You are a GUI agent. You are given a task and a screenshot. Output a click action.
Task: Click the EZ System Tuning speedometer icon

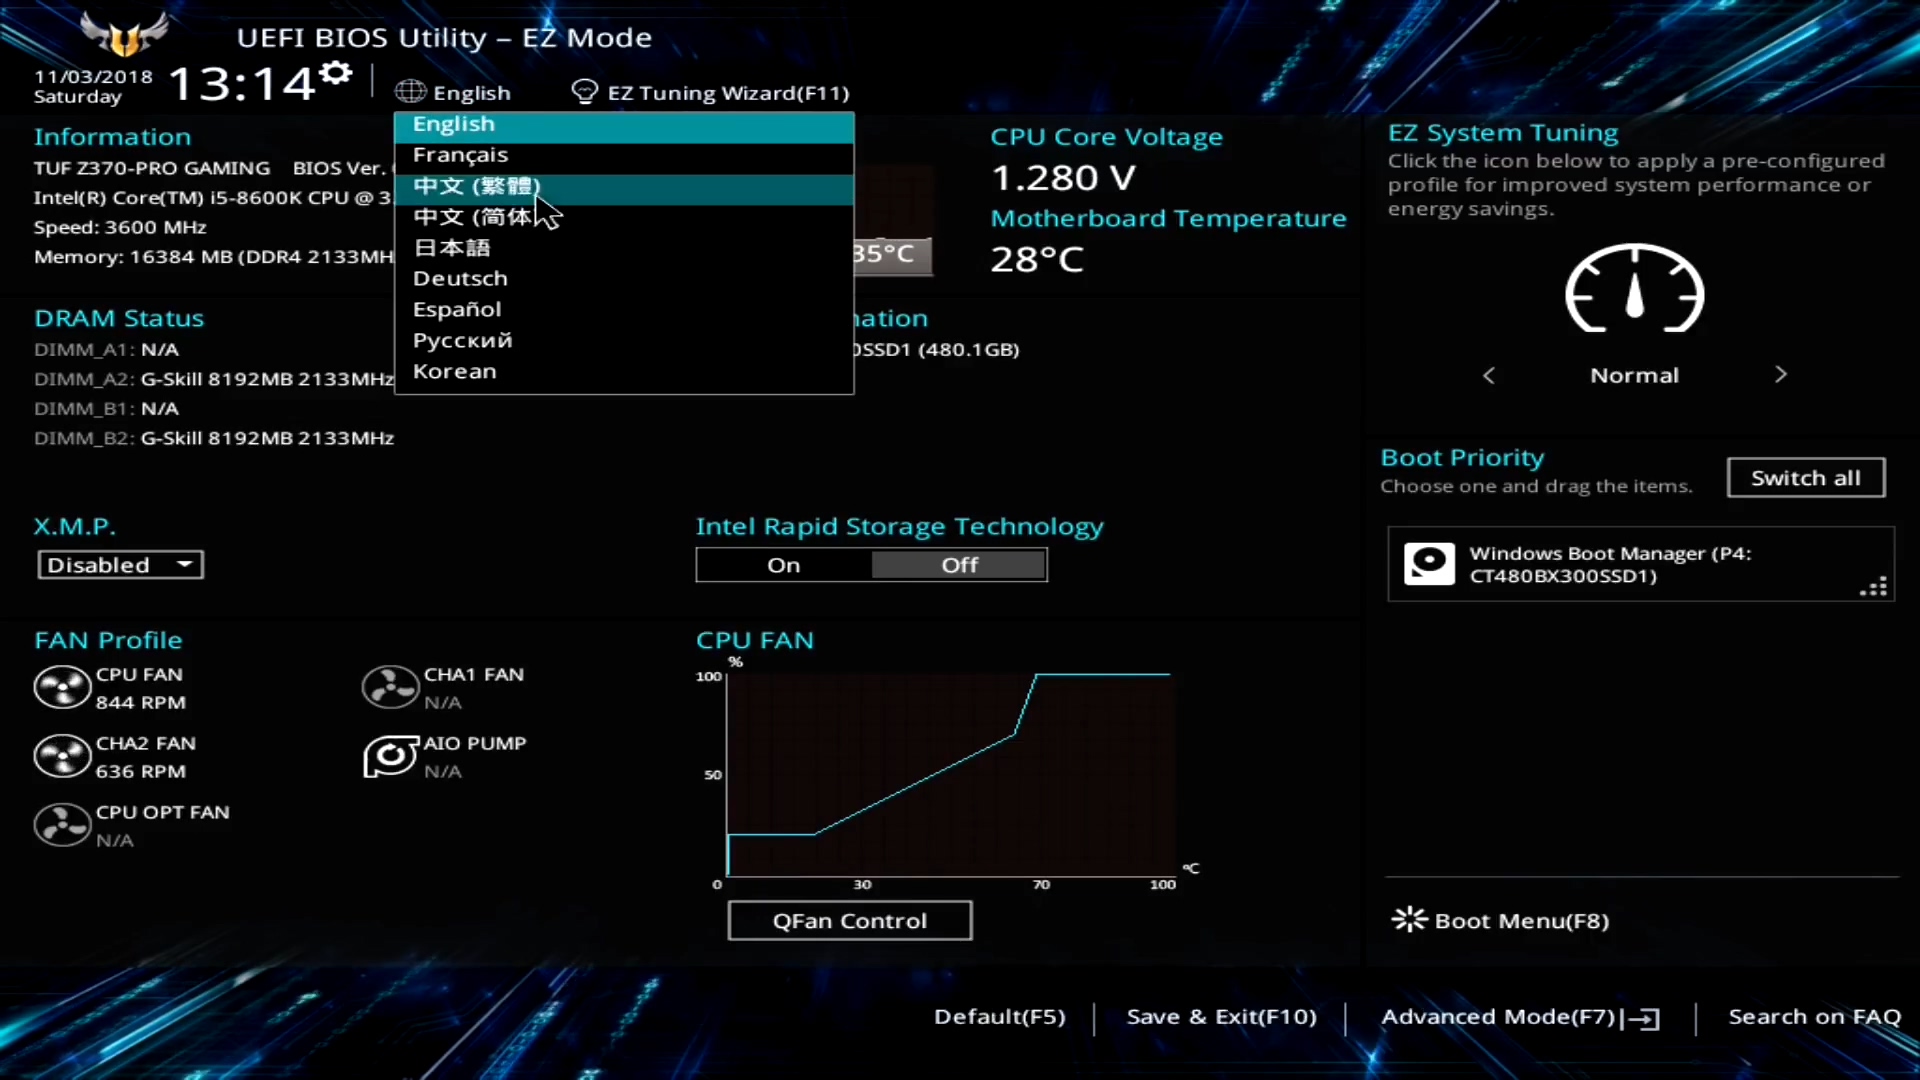pos(1635,290)
